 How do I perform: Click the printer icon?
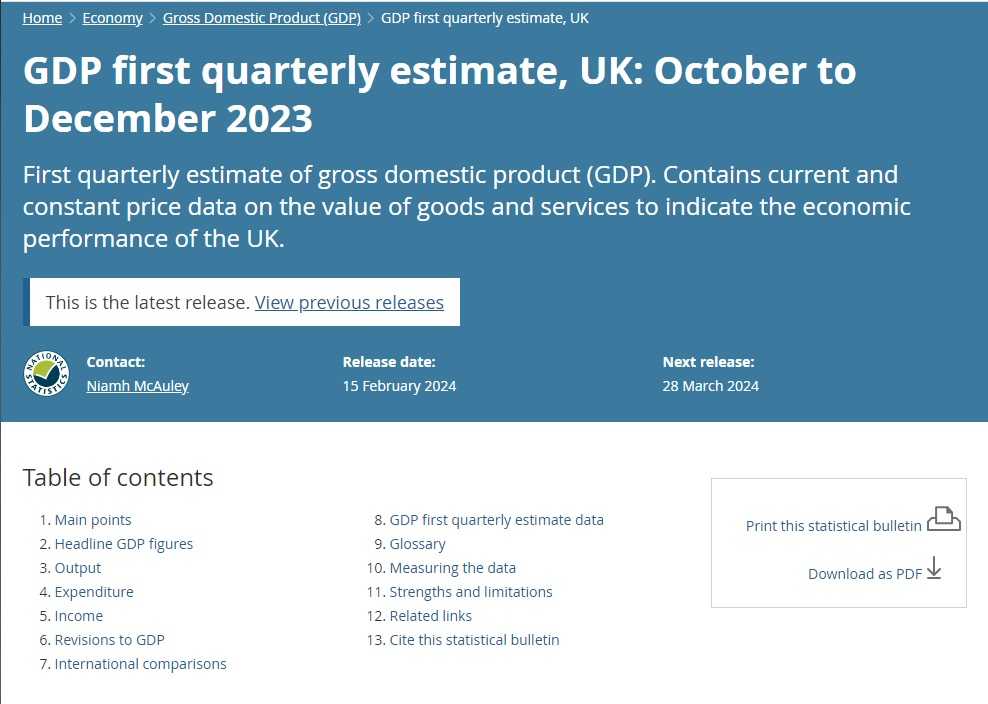point(943,520)
